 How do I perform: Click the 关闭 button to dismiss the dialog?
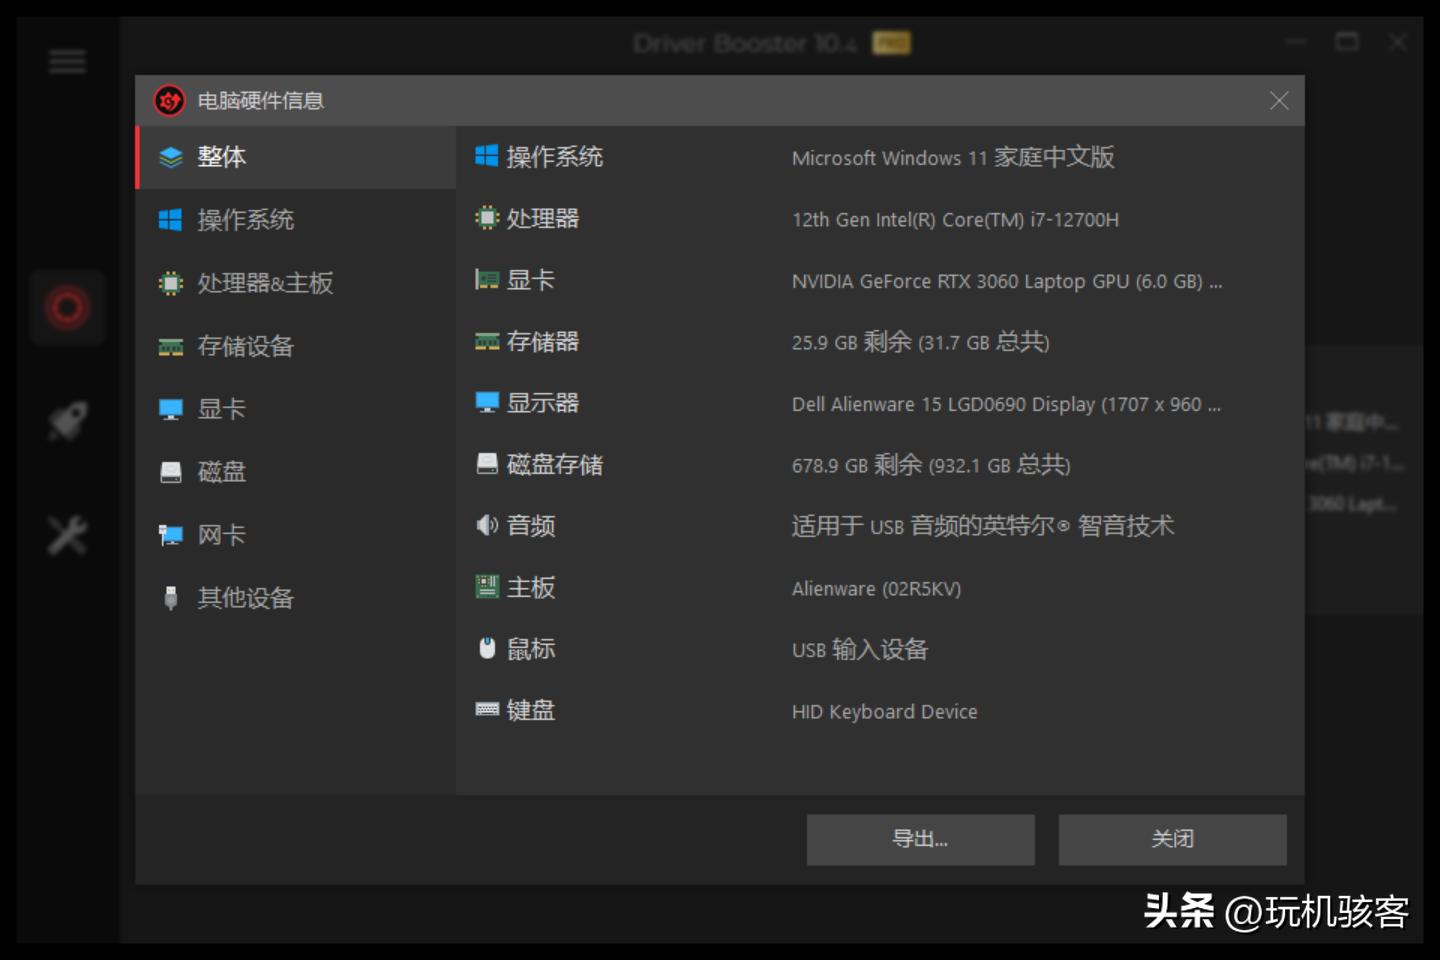1171,839
